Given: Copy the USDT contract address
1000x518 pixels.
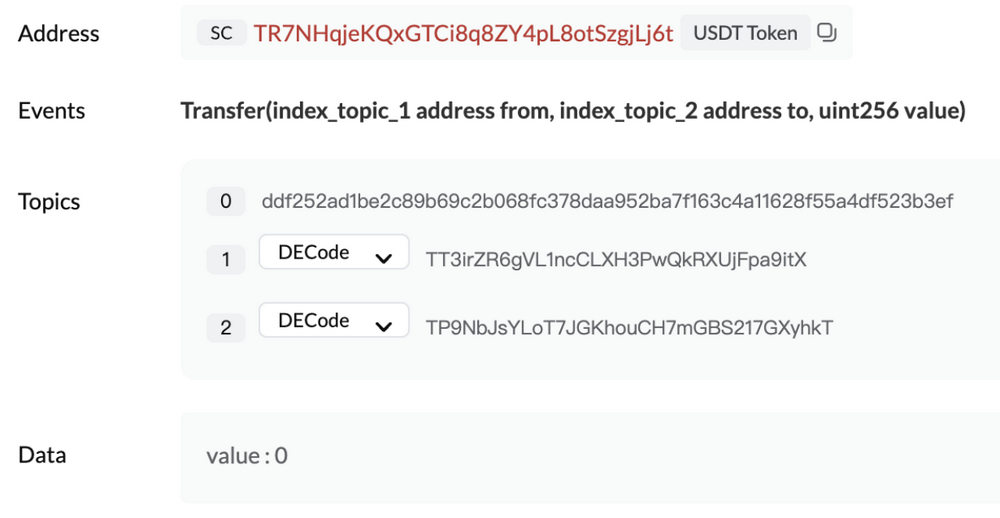Looking at the screenshot, I should point(826,33).
